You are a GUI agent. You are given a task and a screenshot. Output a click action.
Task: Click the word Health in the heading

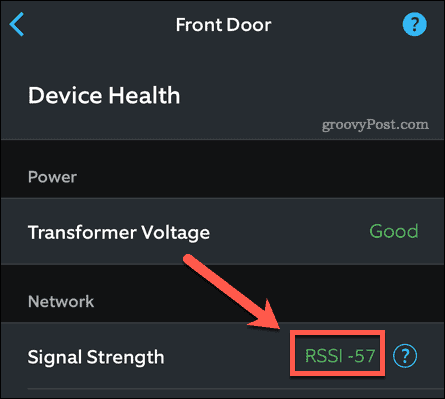coord(144,95)
